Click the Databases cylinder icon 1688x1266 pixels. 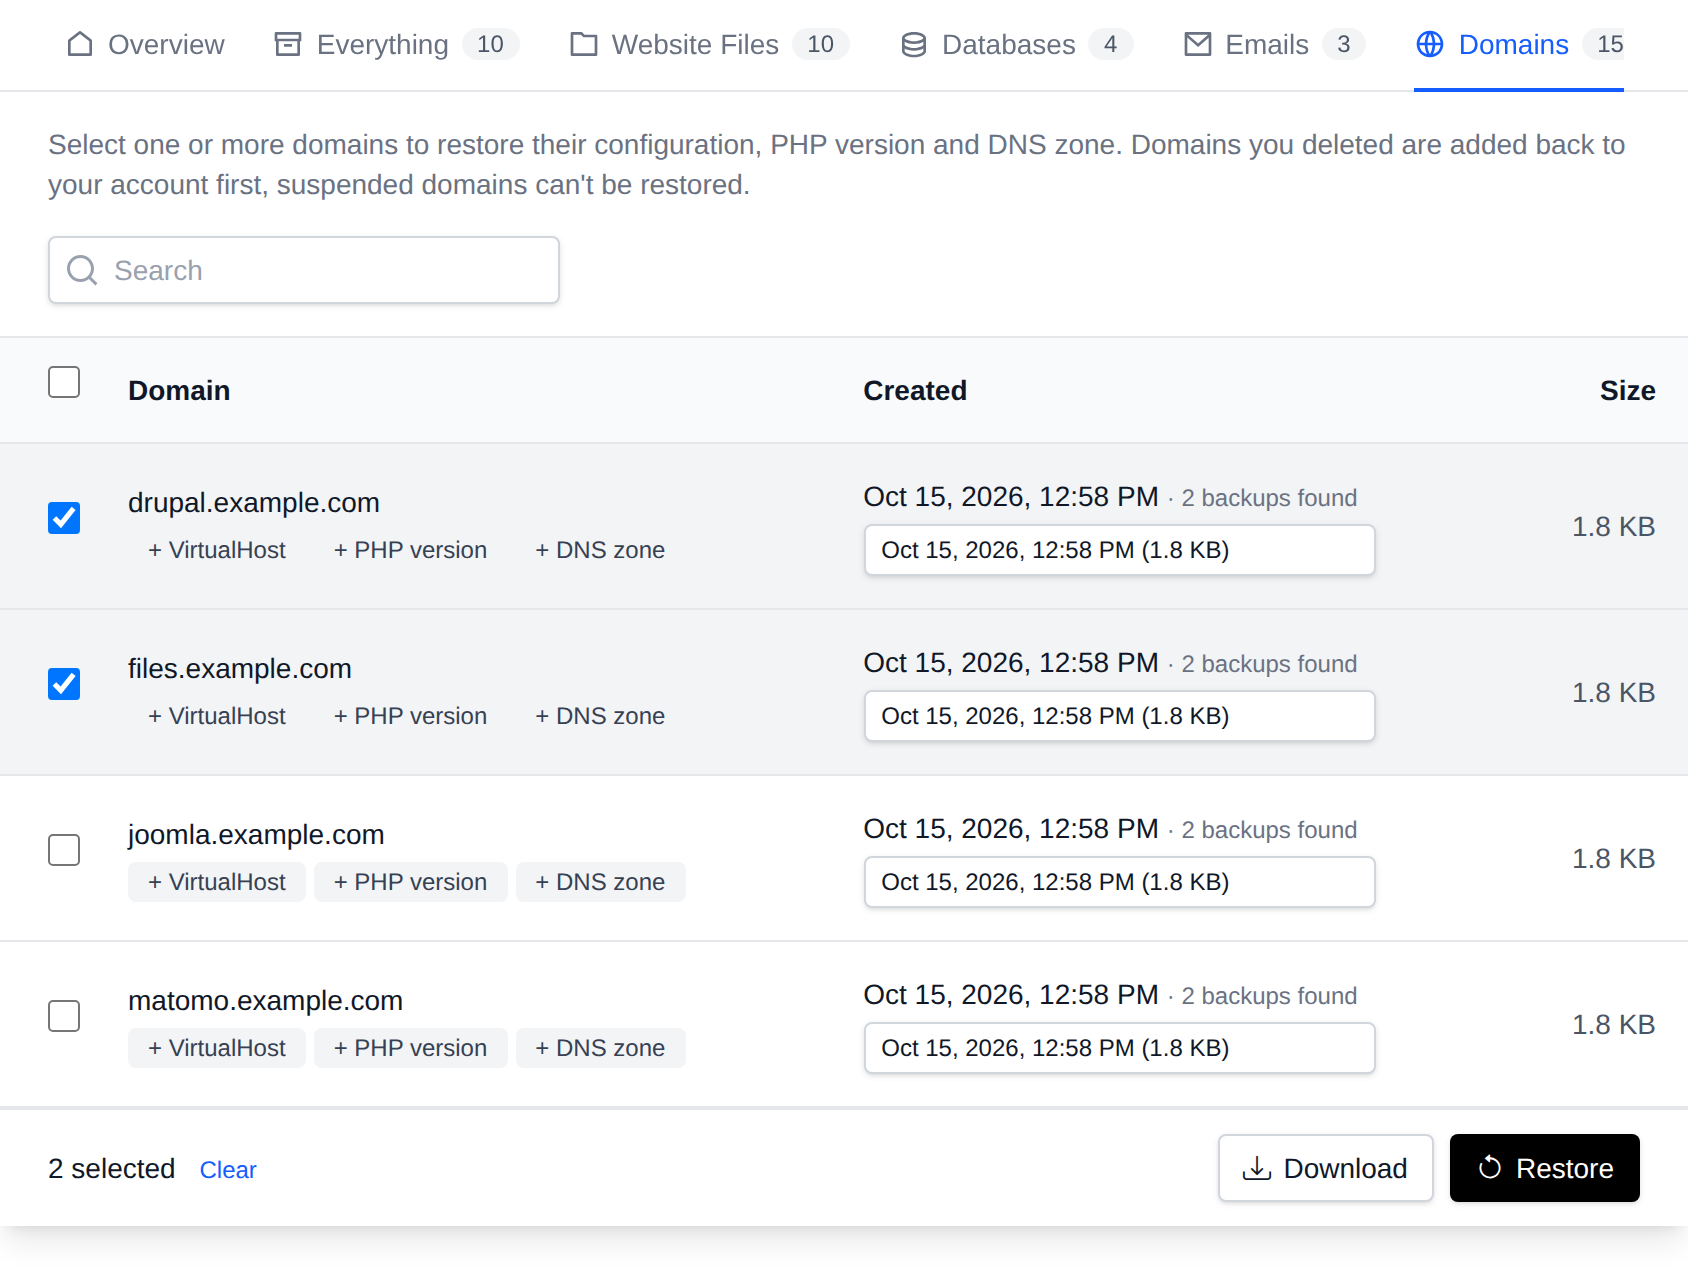coord(914,45)
